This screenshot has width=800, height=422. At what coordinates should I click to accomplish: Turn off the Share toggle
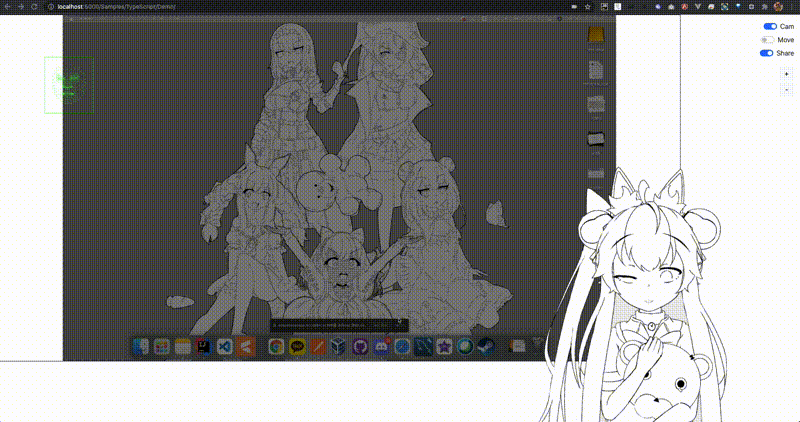[x=767, y=53]
